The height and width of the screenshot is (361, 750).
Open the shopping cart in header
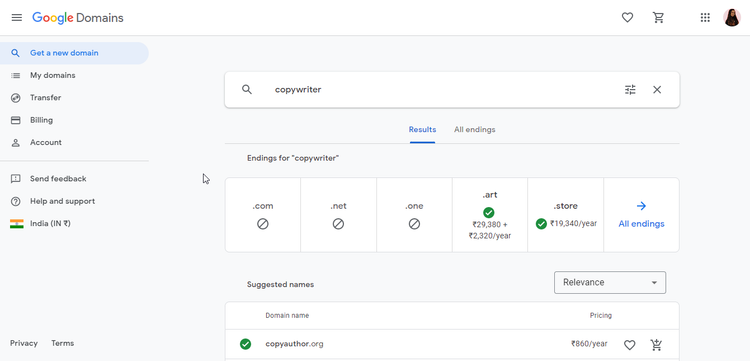point(659,18)
